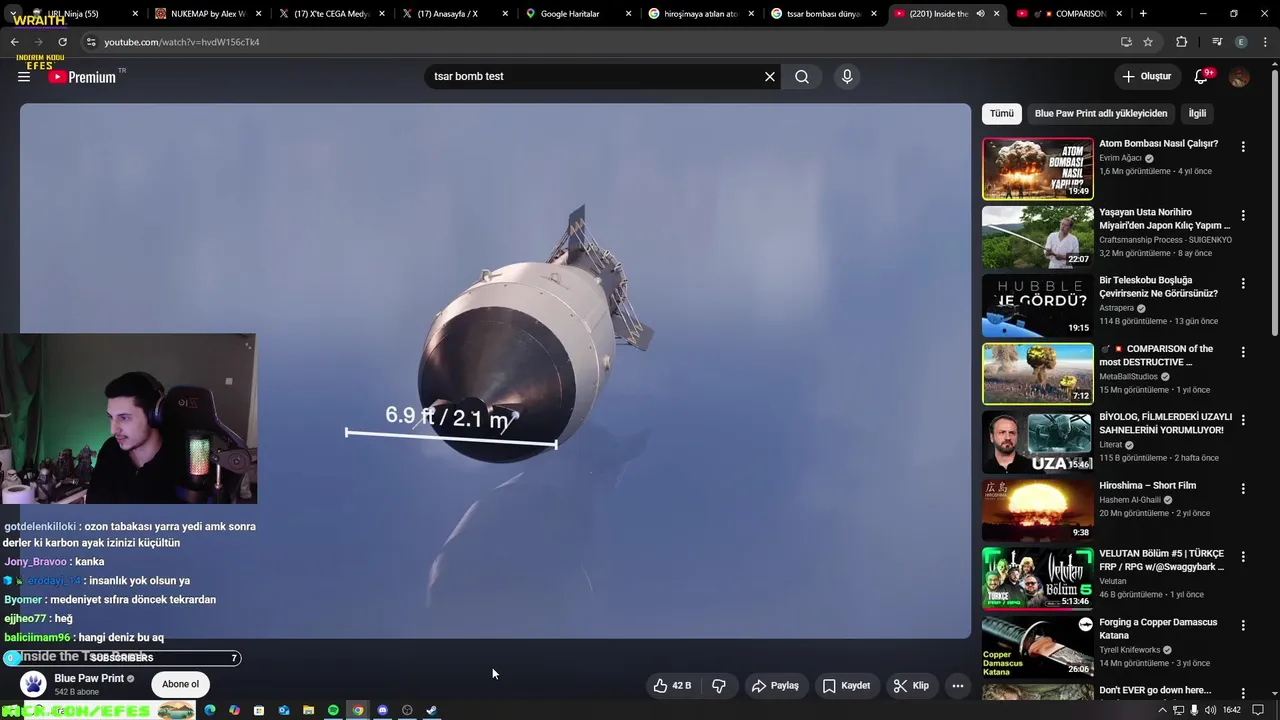Image resolution: width=1280 pixels, height=720 pixels.
Task: Open the Oluştur create dropdown
Action: pyautogui.click(x=1146, y=77)
